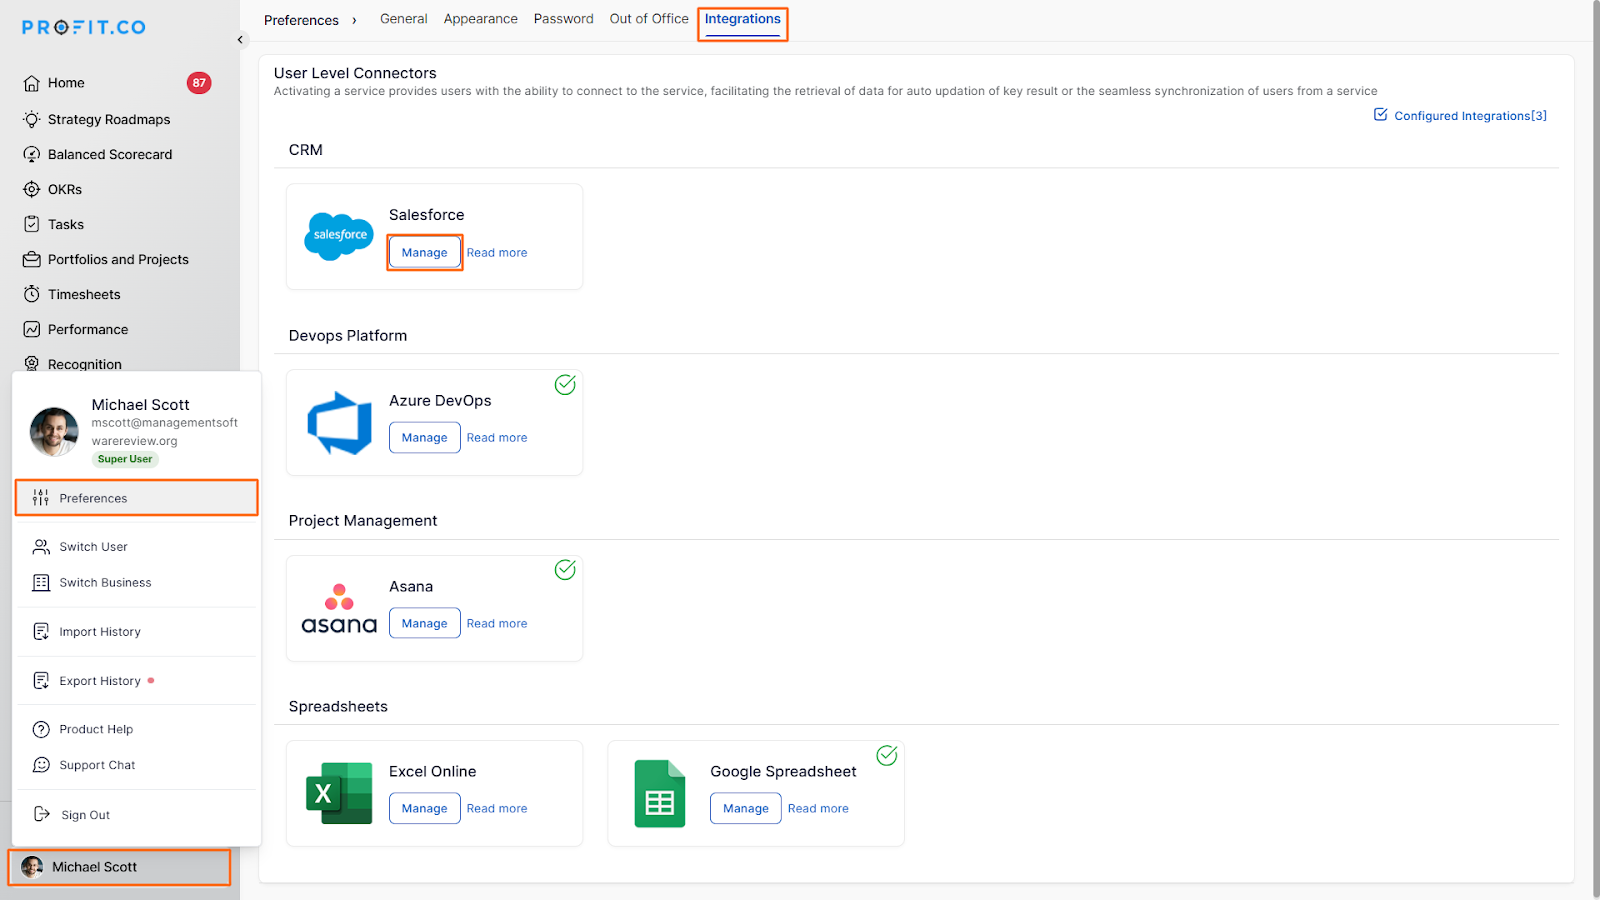Click the Azure DevOps logo
1600x900 pixels.
pyautogui.click(x=339, y=422)
